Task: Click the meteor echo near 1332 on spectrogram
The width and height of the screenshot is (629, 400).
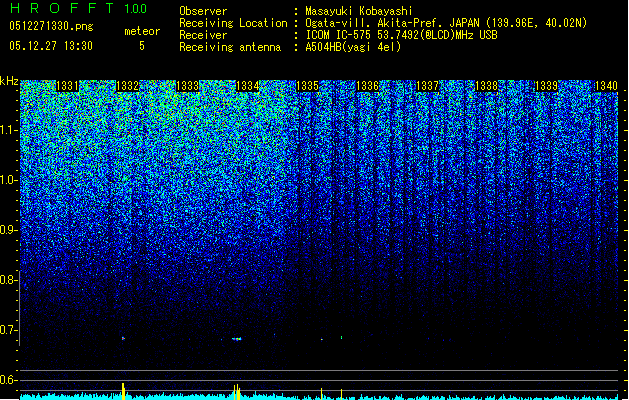Action: tap(123, 339)
